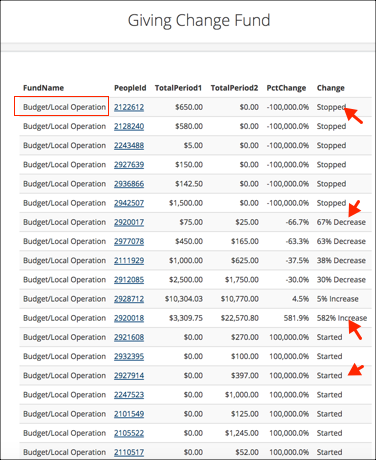
Task: Click the $397.00 TotalPeriod2 value
Action: coord(245,376)
